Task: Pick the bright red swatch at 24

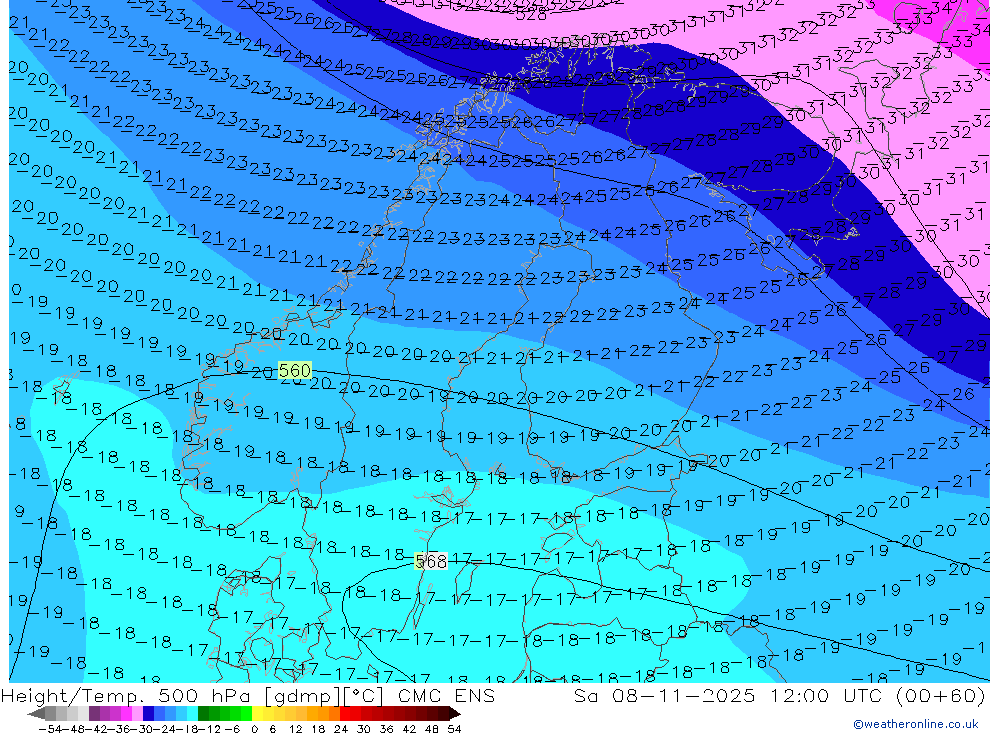Action: coord(345,713)
